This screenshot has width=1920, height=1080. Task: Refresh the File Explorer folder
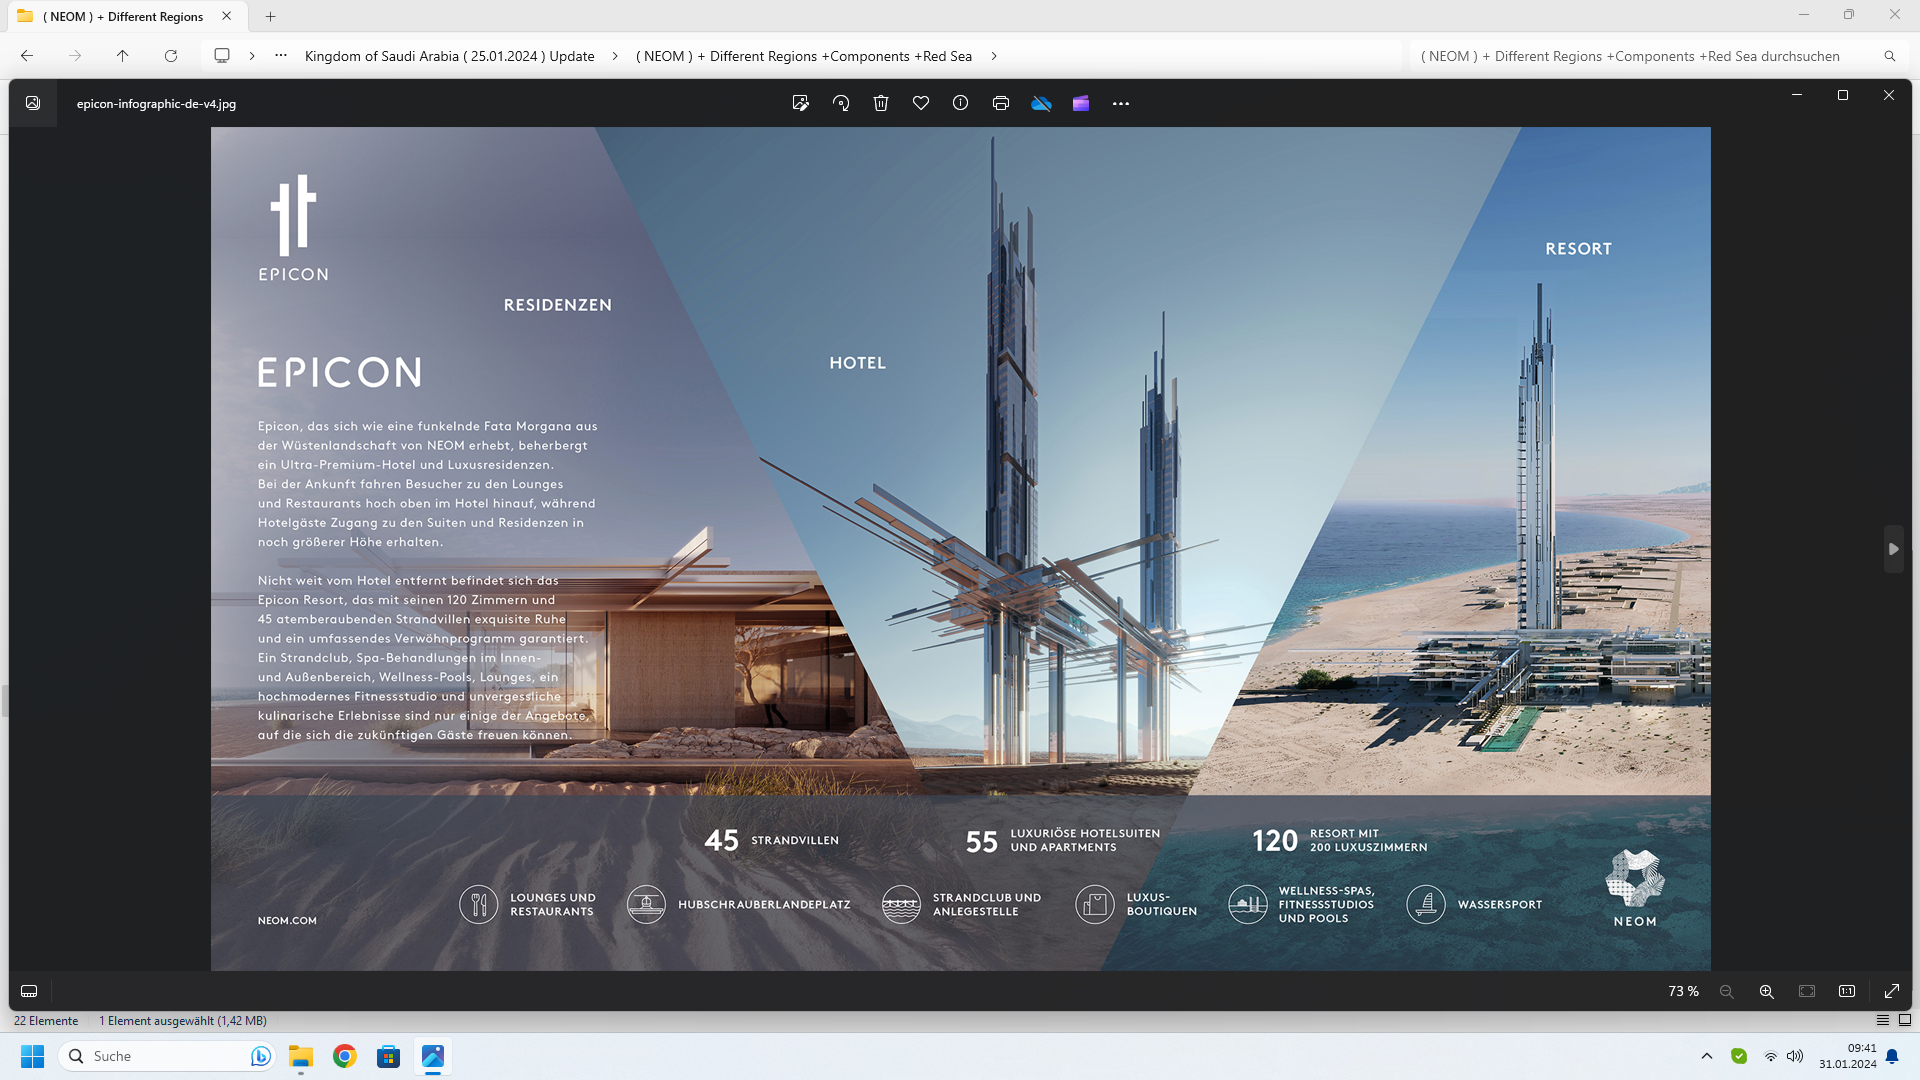click(x=171, y=56)
